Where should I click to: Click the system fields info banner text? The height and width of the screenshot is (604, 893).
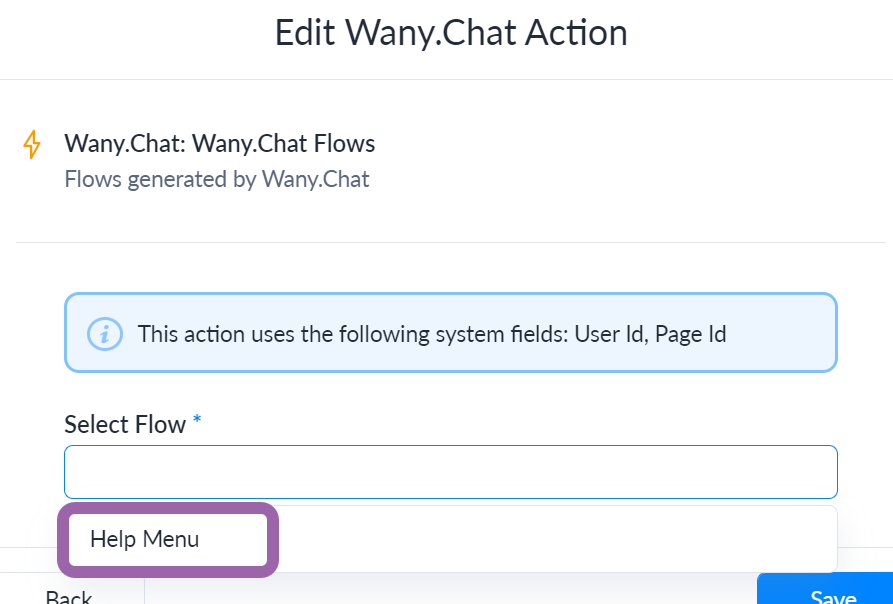click(x=432, y=334)
